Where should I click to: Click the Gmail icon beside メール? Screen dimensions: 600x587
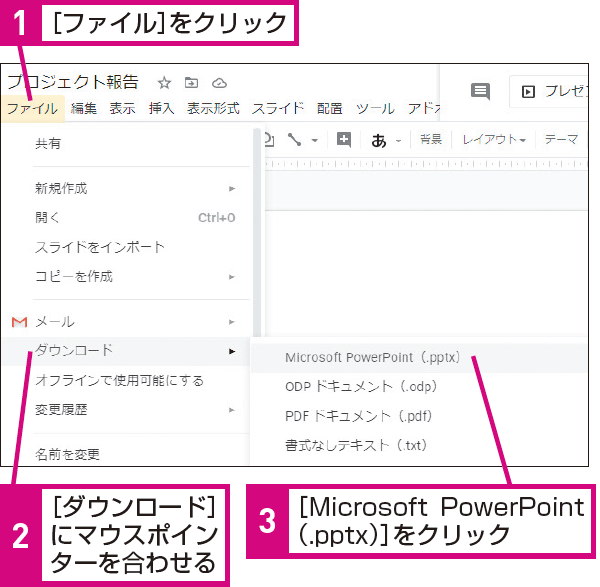19,322
